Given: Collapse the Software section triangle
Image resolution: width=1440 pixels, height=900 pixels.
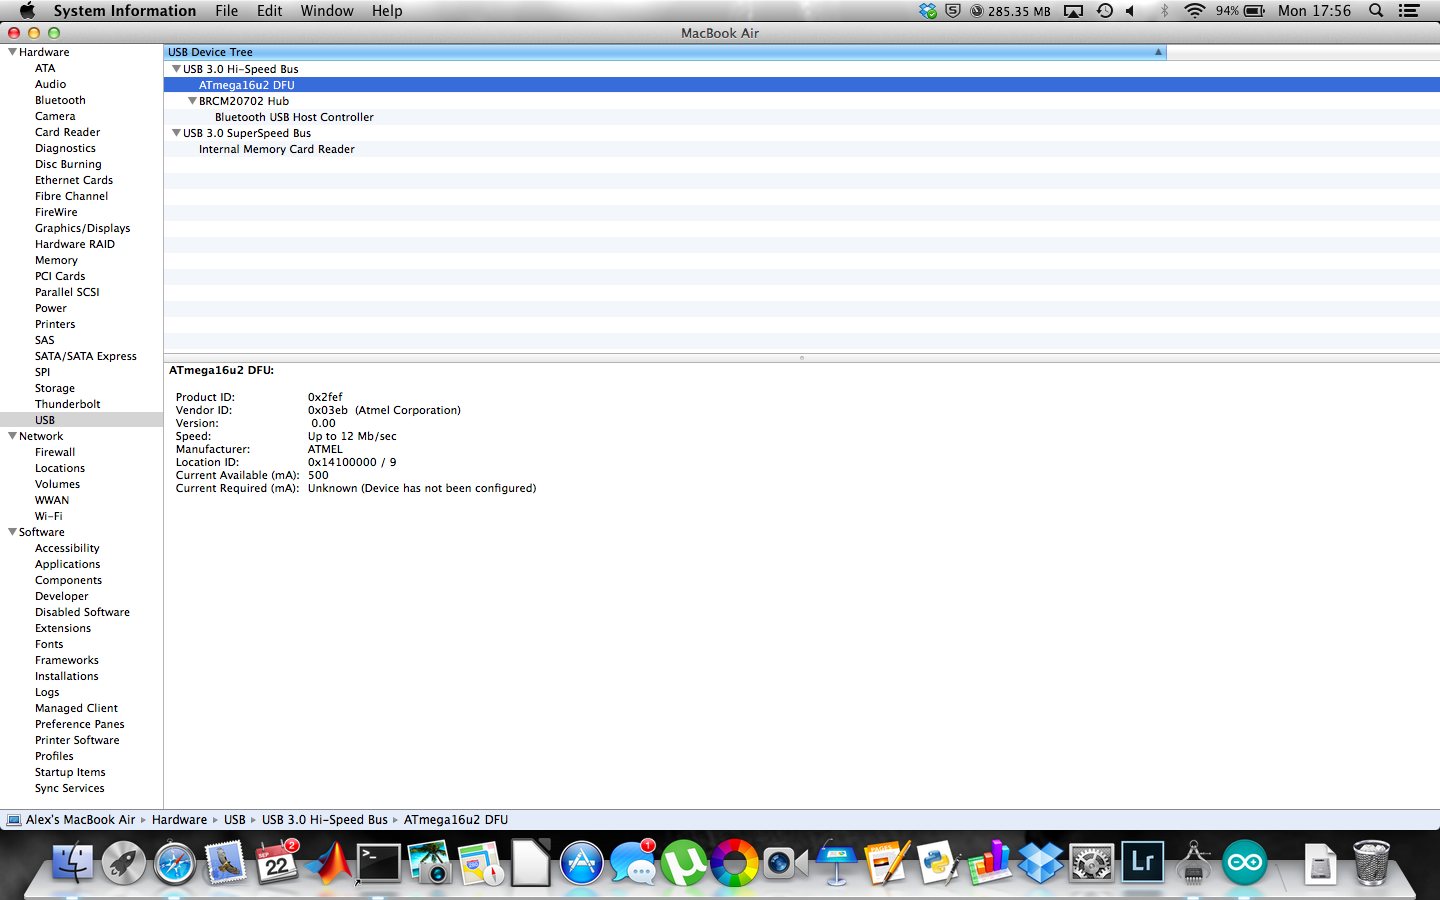Looking at the screenshot, I should [x=12, y=532].
